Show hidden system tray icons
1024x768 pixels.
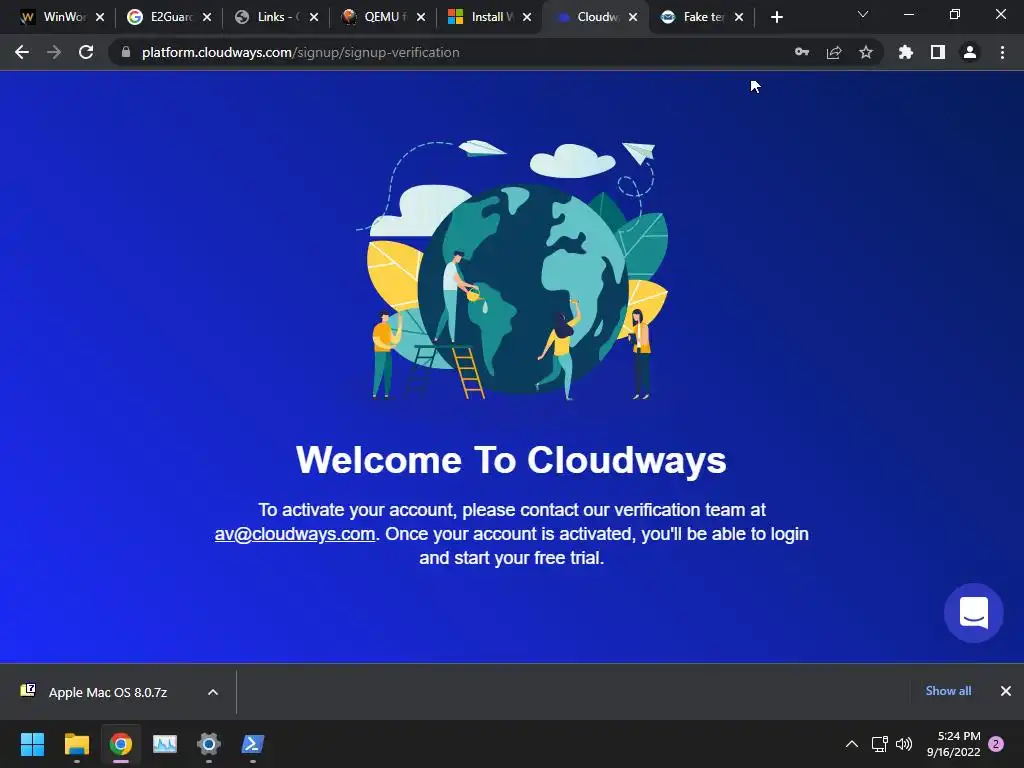852,744
